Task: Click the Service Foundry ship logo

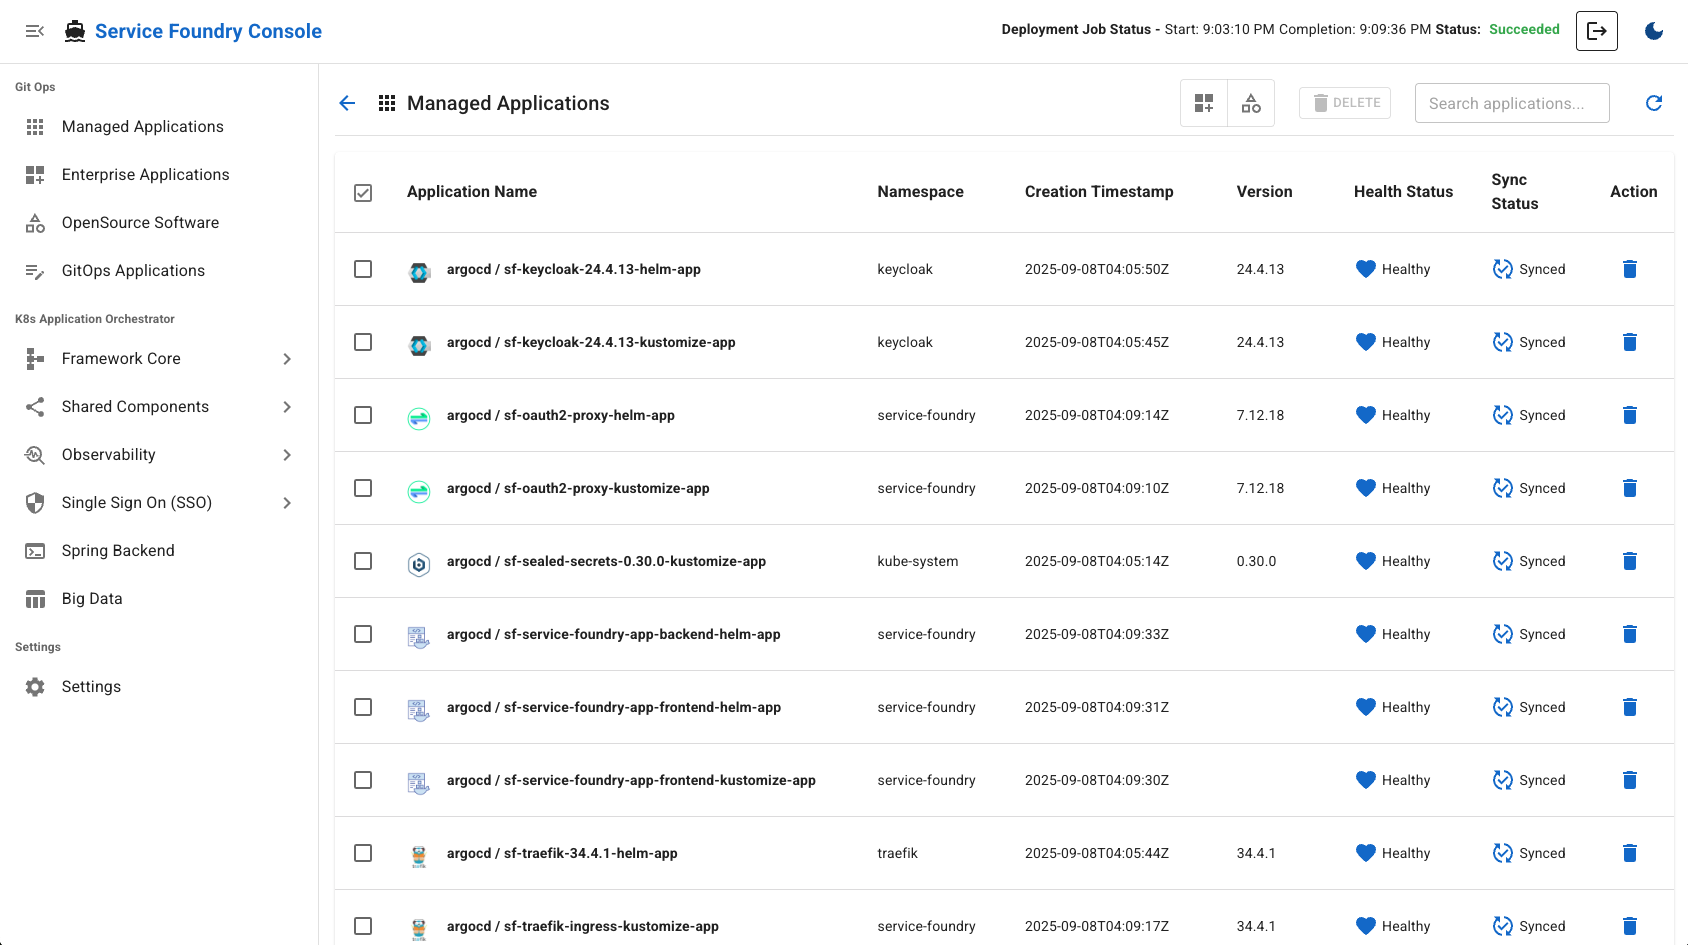Action: [75, 31]
